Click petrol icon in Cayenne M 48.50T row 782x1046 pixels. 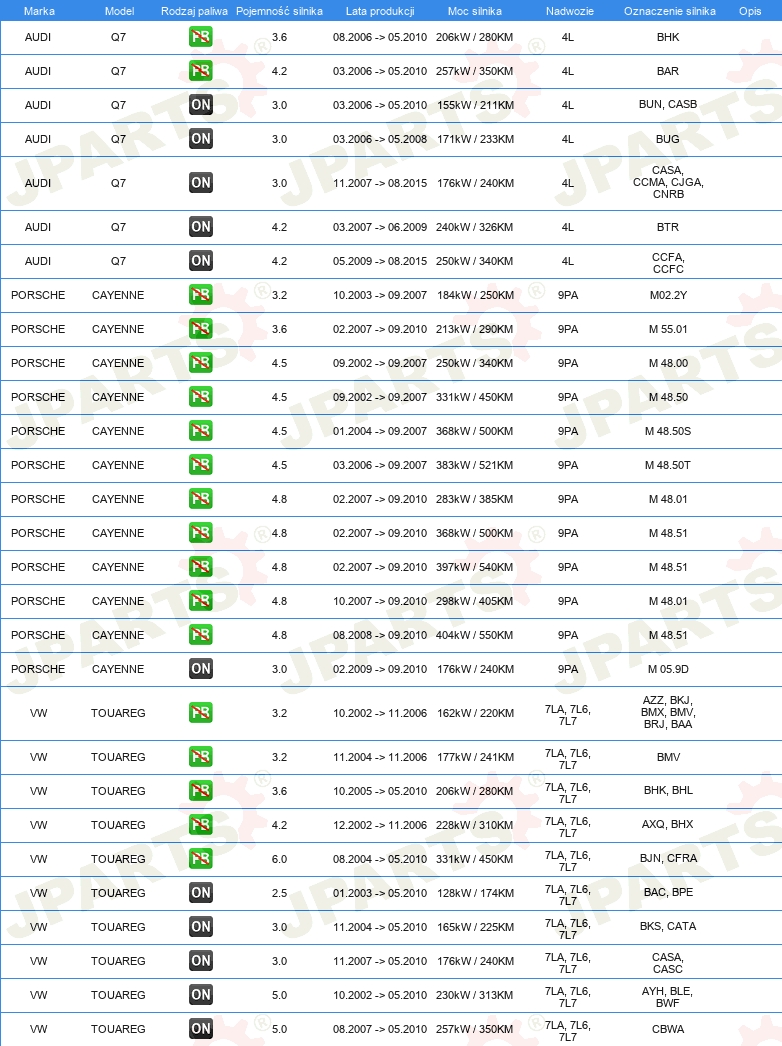[x=200, y=465]
